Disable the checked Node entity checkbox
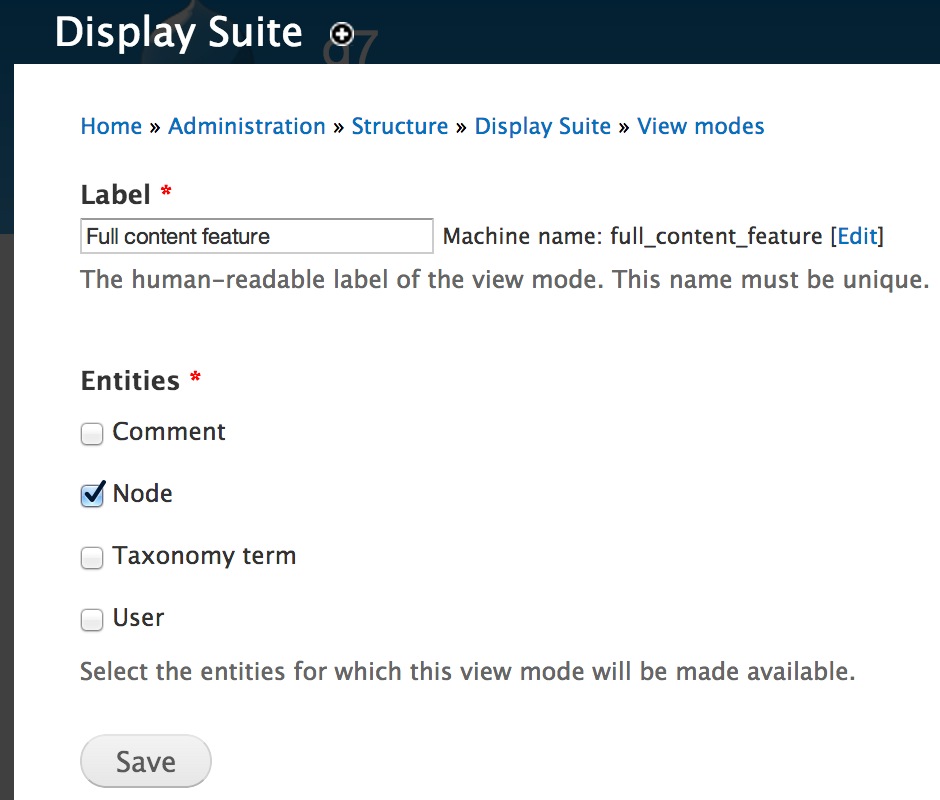Image resolution: width=940 pixels, height=800 pixels. (x=91, y=494)
